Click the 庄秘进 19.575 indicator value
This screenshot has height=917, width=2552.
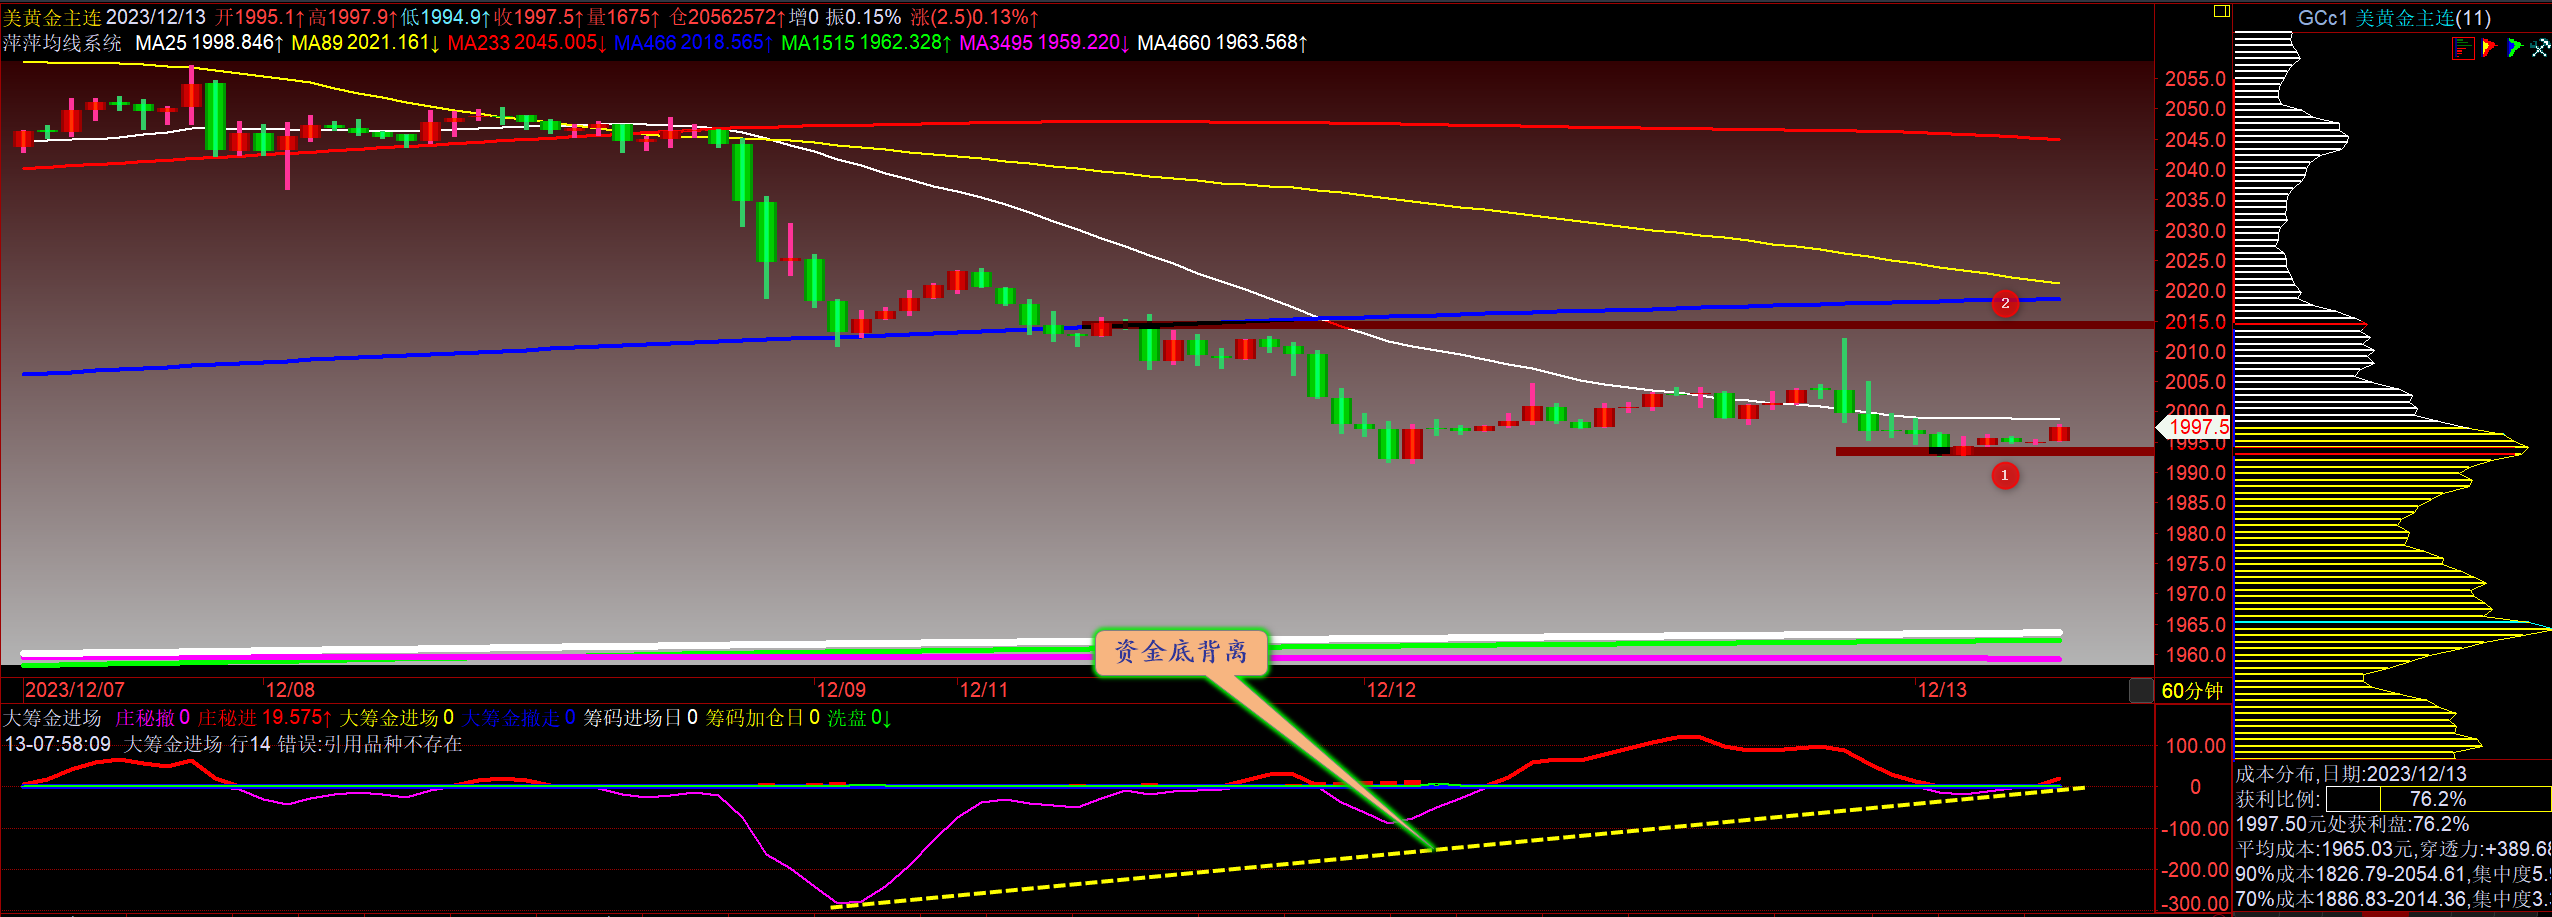264,718
